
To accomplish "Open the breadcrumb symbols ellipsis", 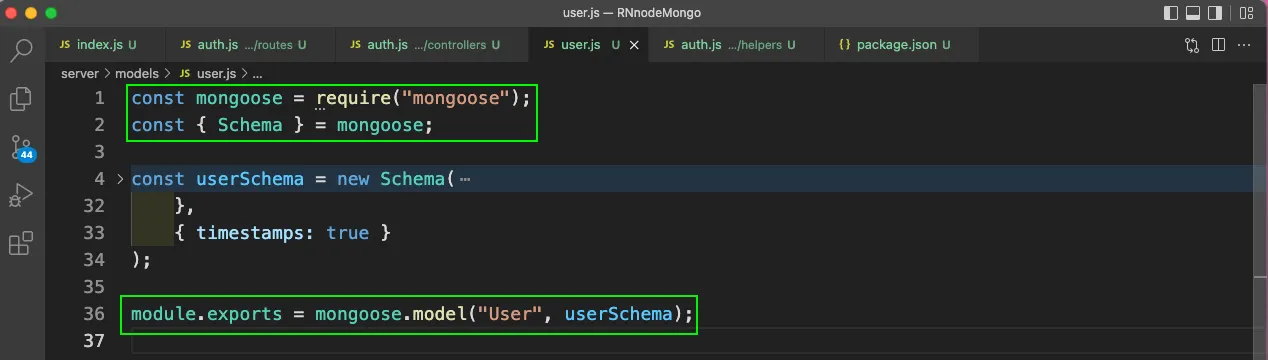I will (256, 74).
